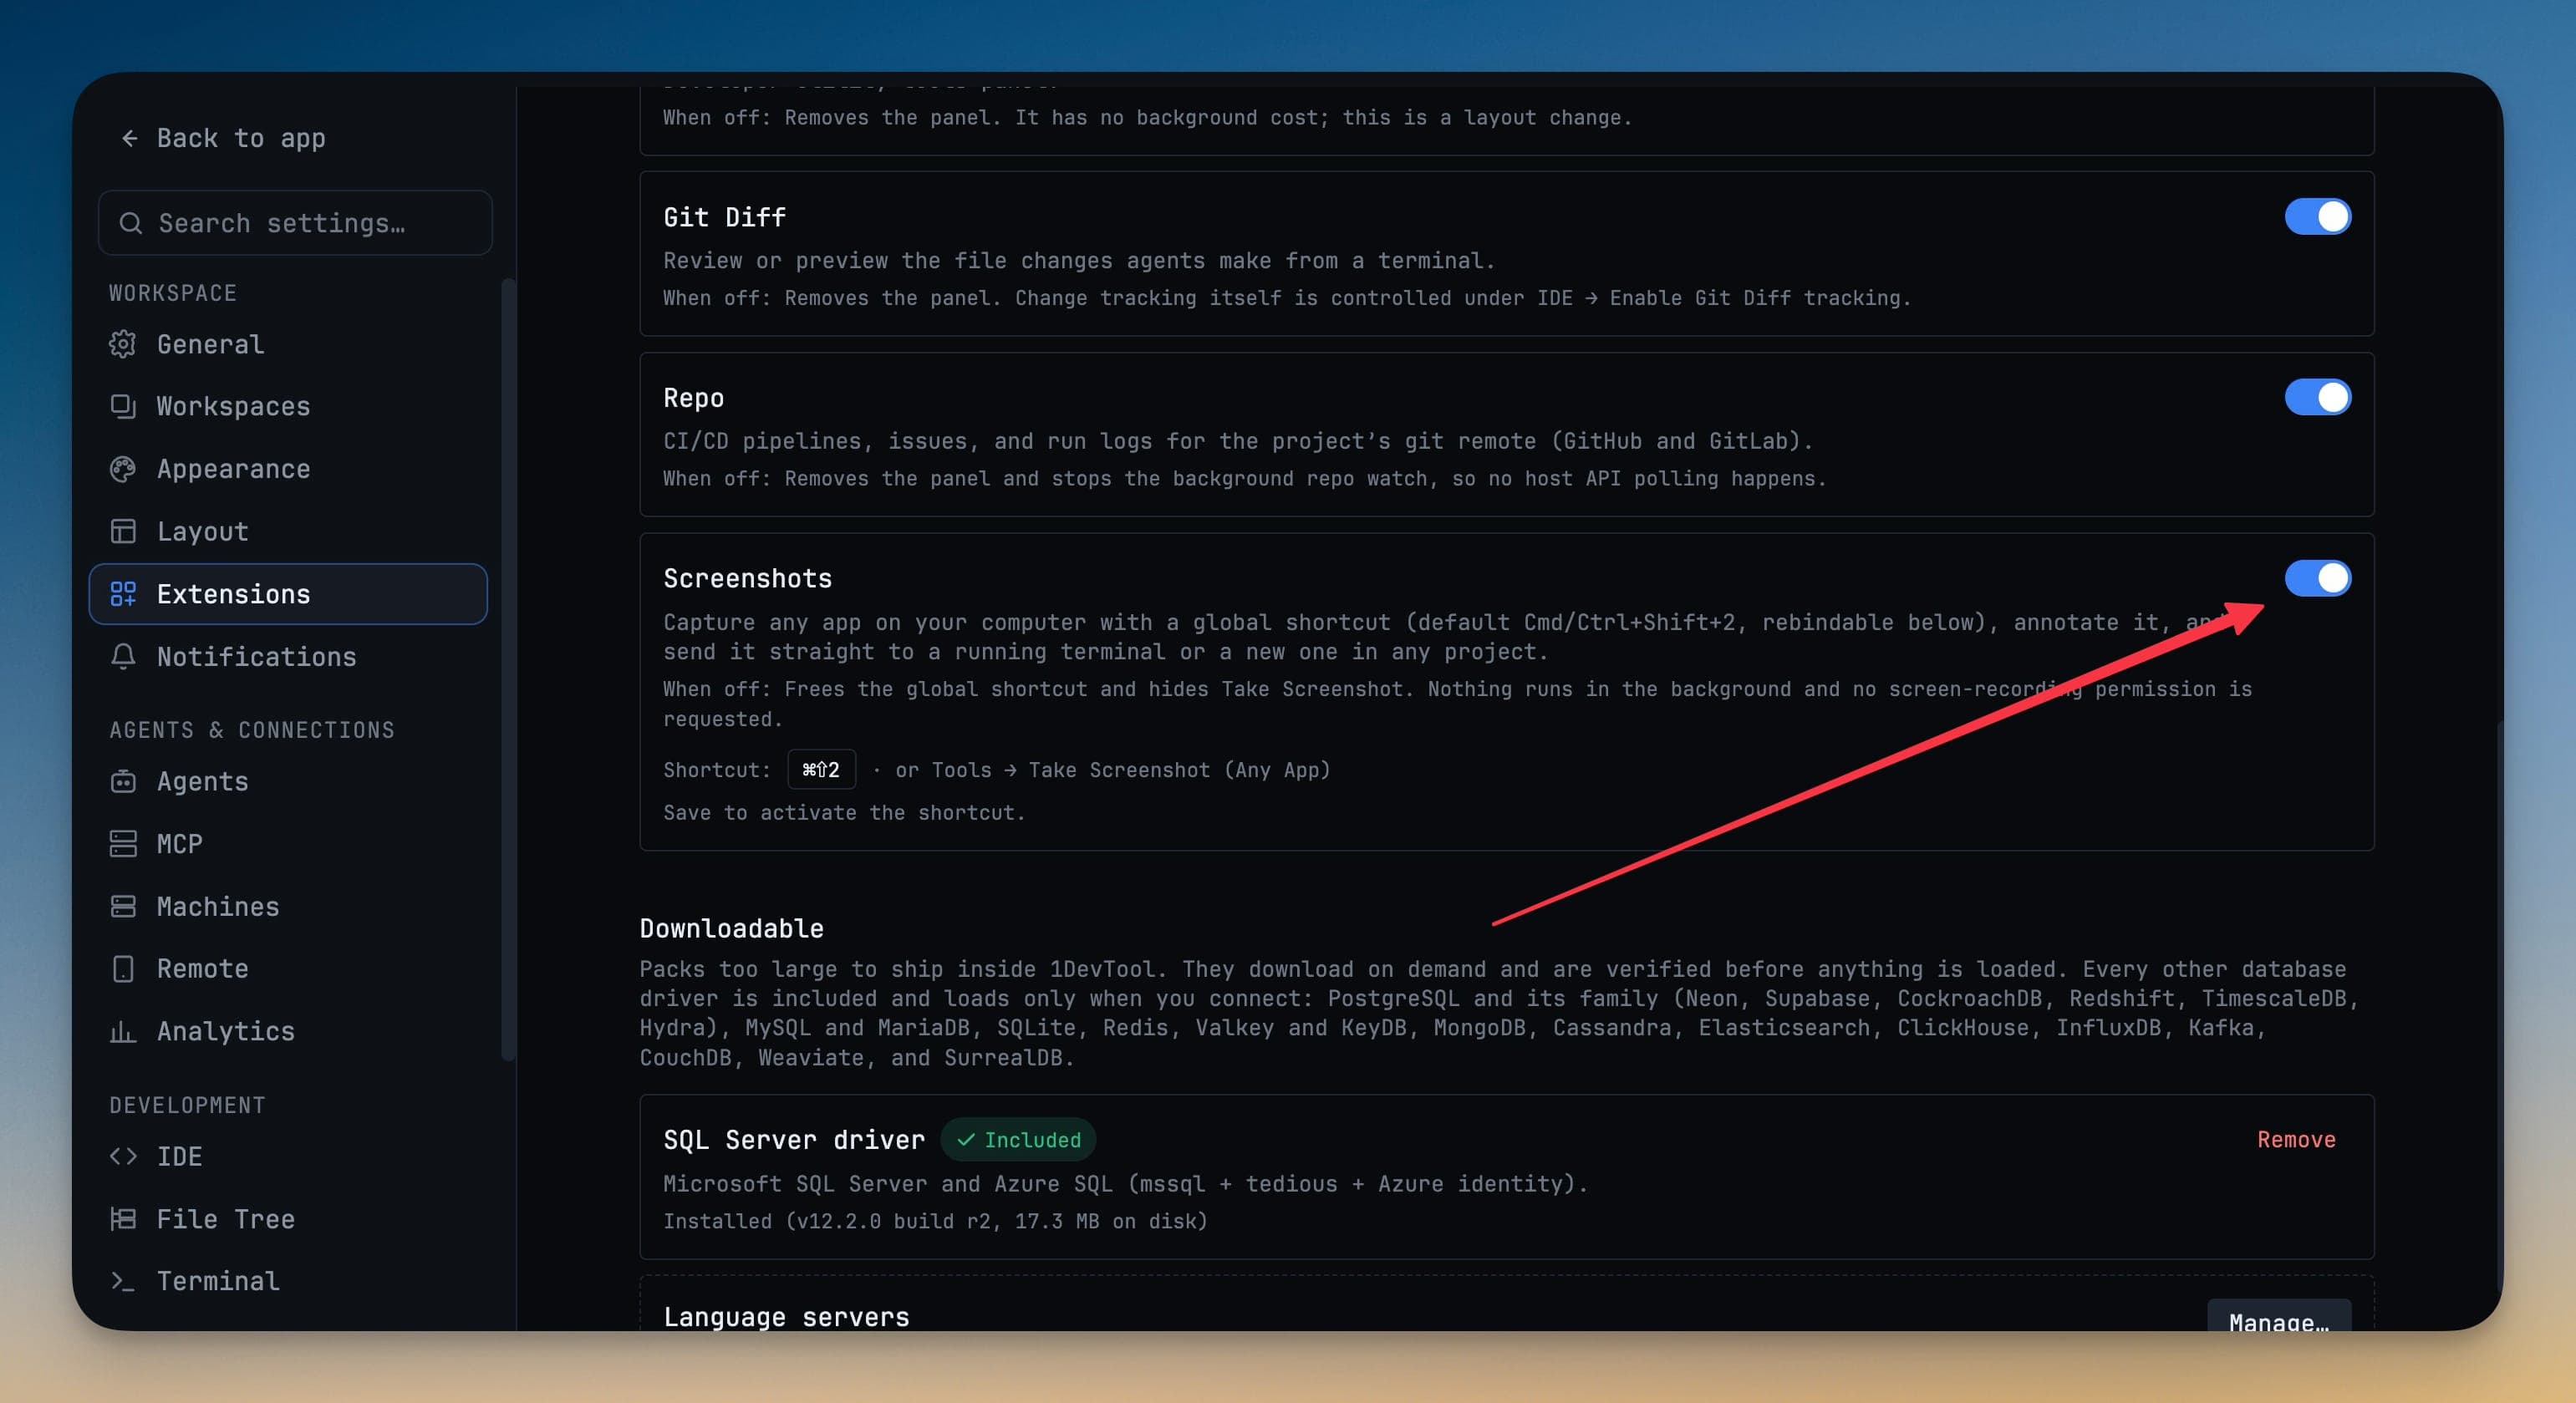This screenshot has width=2576, height=1403.
Task: Click Back to app
Action: [x=222, y=138]
